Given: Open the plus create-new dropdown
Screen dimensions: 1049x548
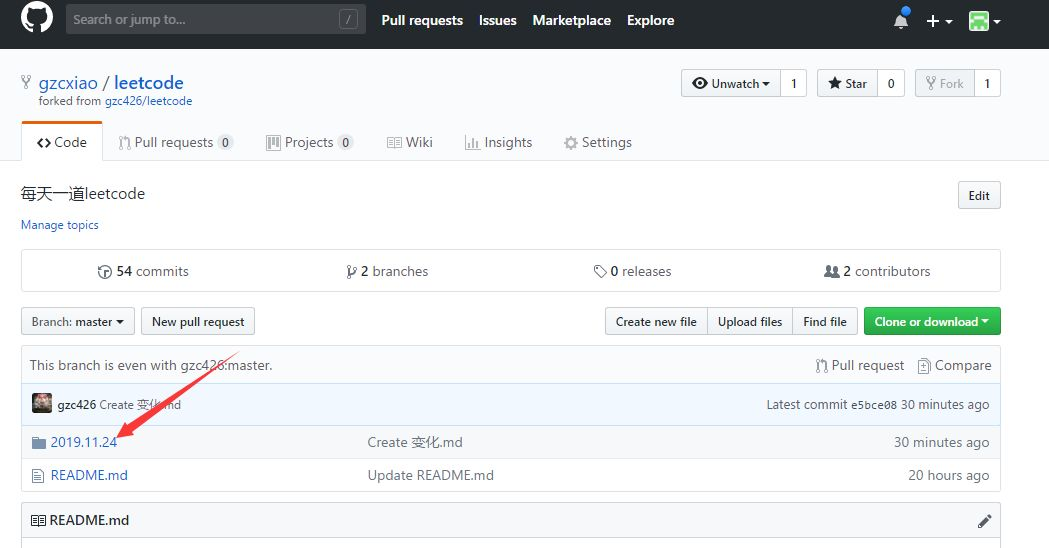Looking at the screenshot, I should (x=938, y=21).
